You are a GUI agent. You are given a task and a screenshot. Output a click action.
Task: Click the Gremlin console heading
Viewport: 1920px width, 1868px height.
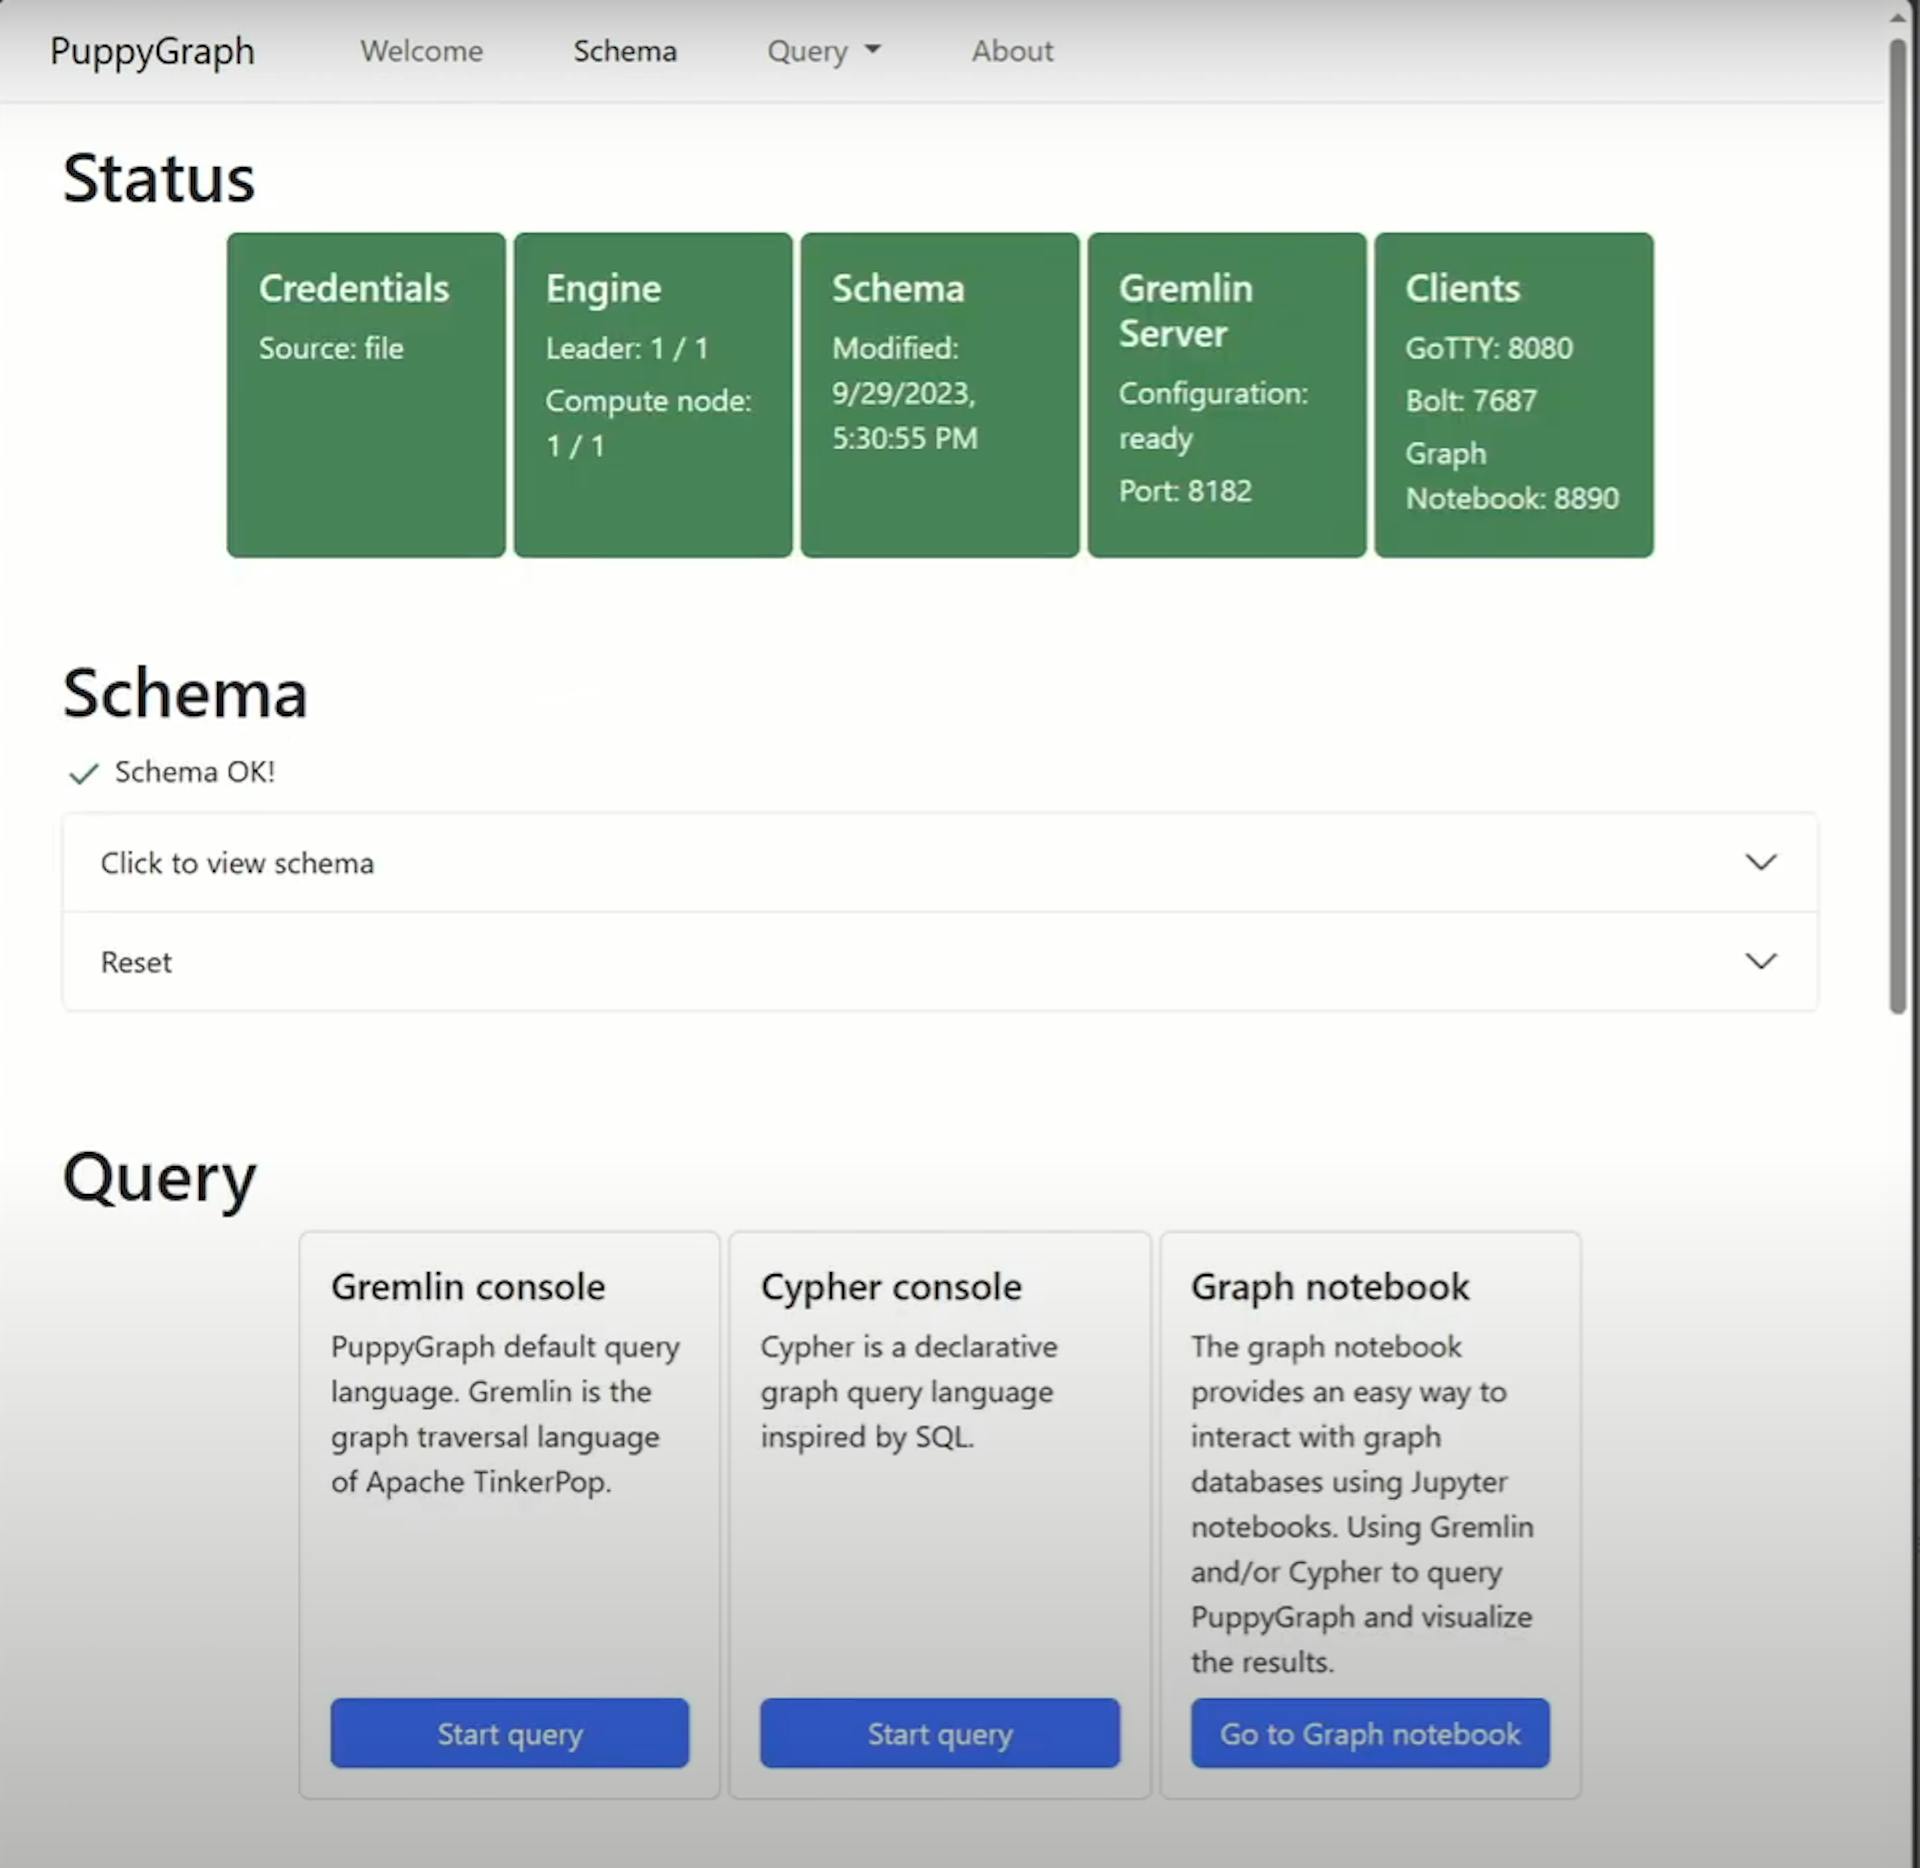click(x=468, y=1287)
